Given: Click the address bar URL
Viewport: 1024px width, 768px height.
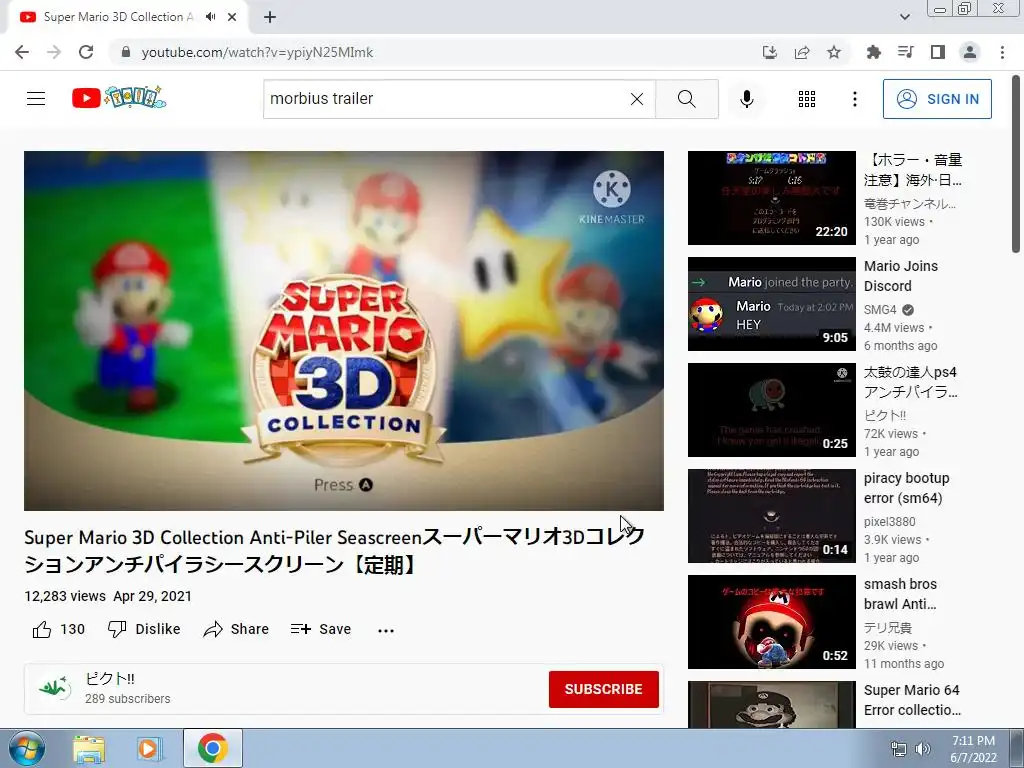Looking at the screenshot, I should tap(257, 52).
